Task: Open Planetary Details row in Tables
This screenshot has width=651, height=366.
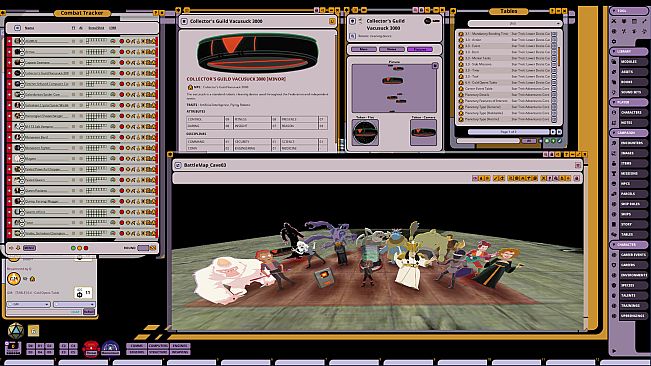Action: [x=508, y=95]
